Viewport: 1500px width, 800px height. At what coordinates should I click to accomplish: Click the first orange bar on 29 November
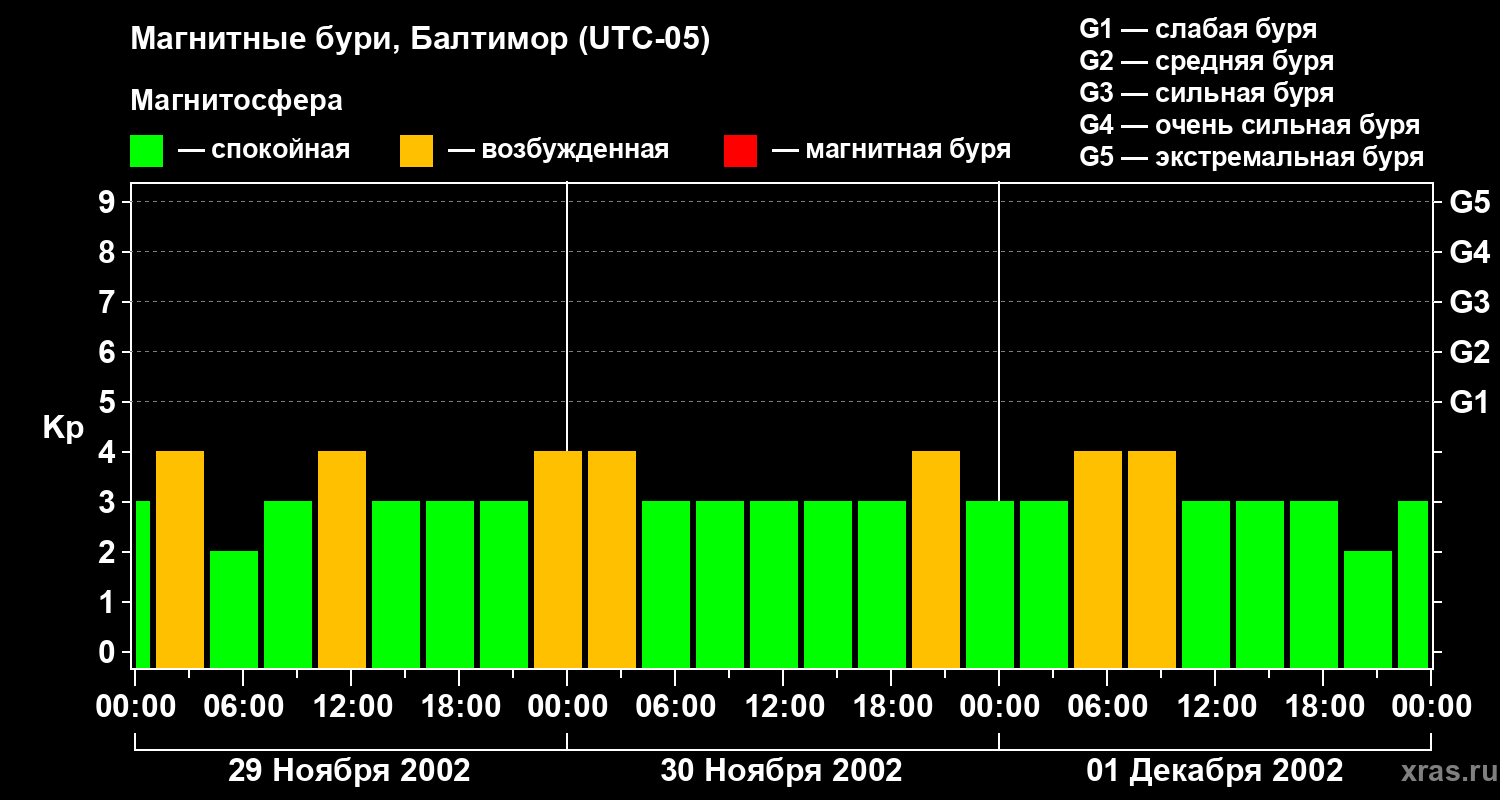[x=180, y=559]
